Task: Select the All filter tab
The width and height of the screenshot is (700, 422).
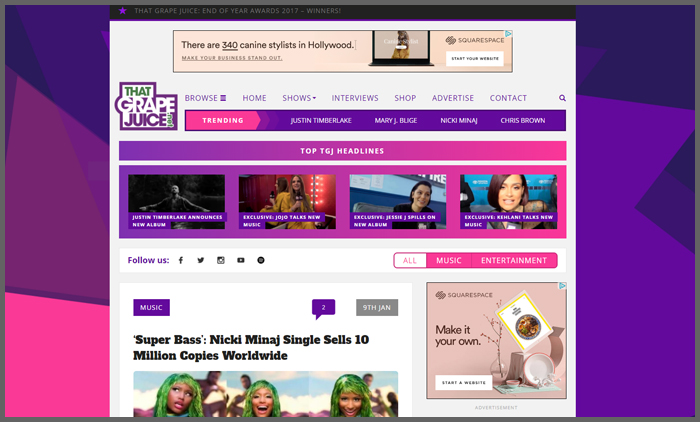Action: click(410, 260)
